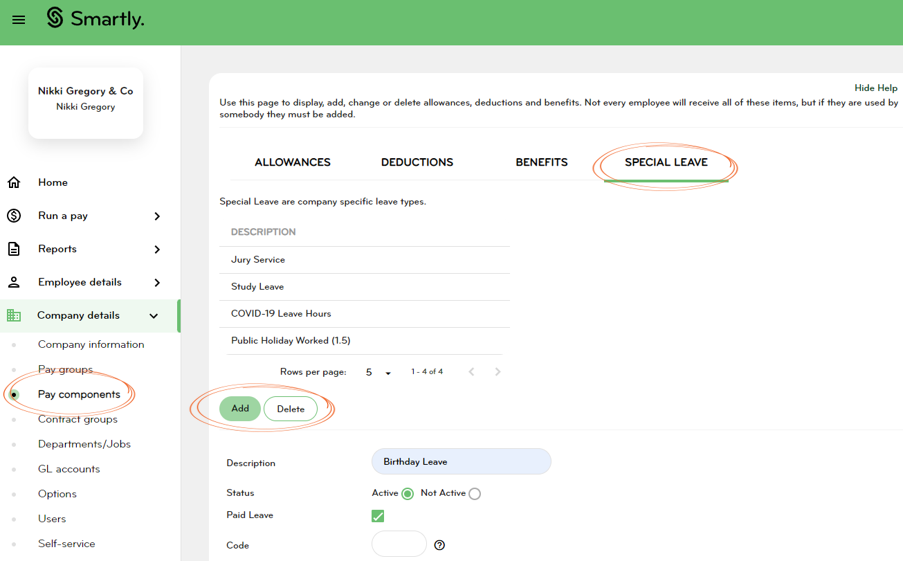This screenshot has height=563, width=903.
Task: Click the Code field help icon
Action: 439,545
